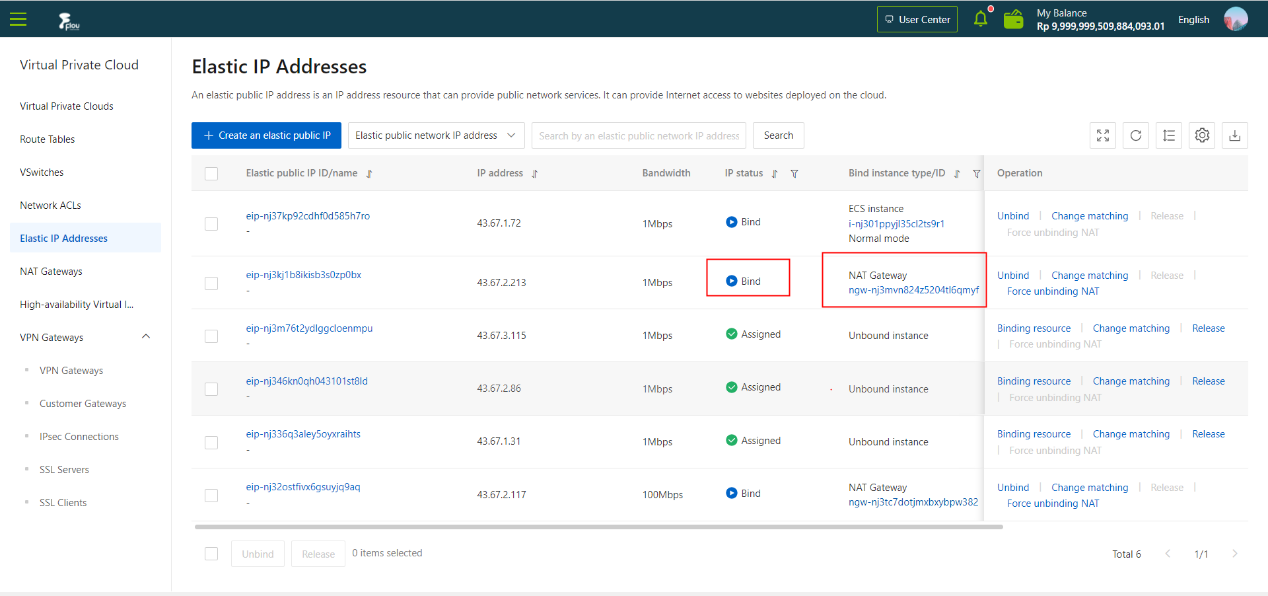Image resolution: width=1268 pixels, height=596 pixels.
Task: Open Virtual Private Clouds in sidebar
Action: point(67,106)
